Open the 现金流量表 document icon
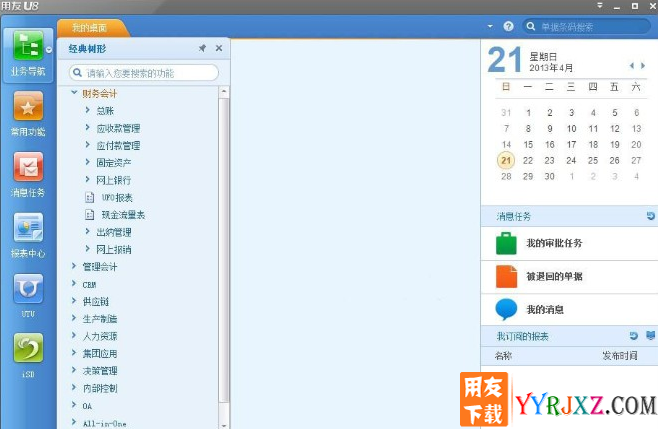The width and height of the screenshot is (658, 429). click(x=89, y=214)
